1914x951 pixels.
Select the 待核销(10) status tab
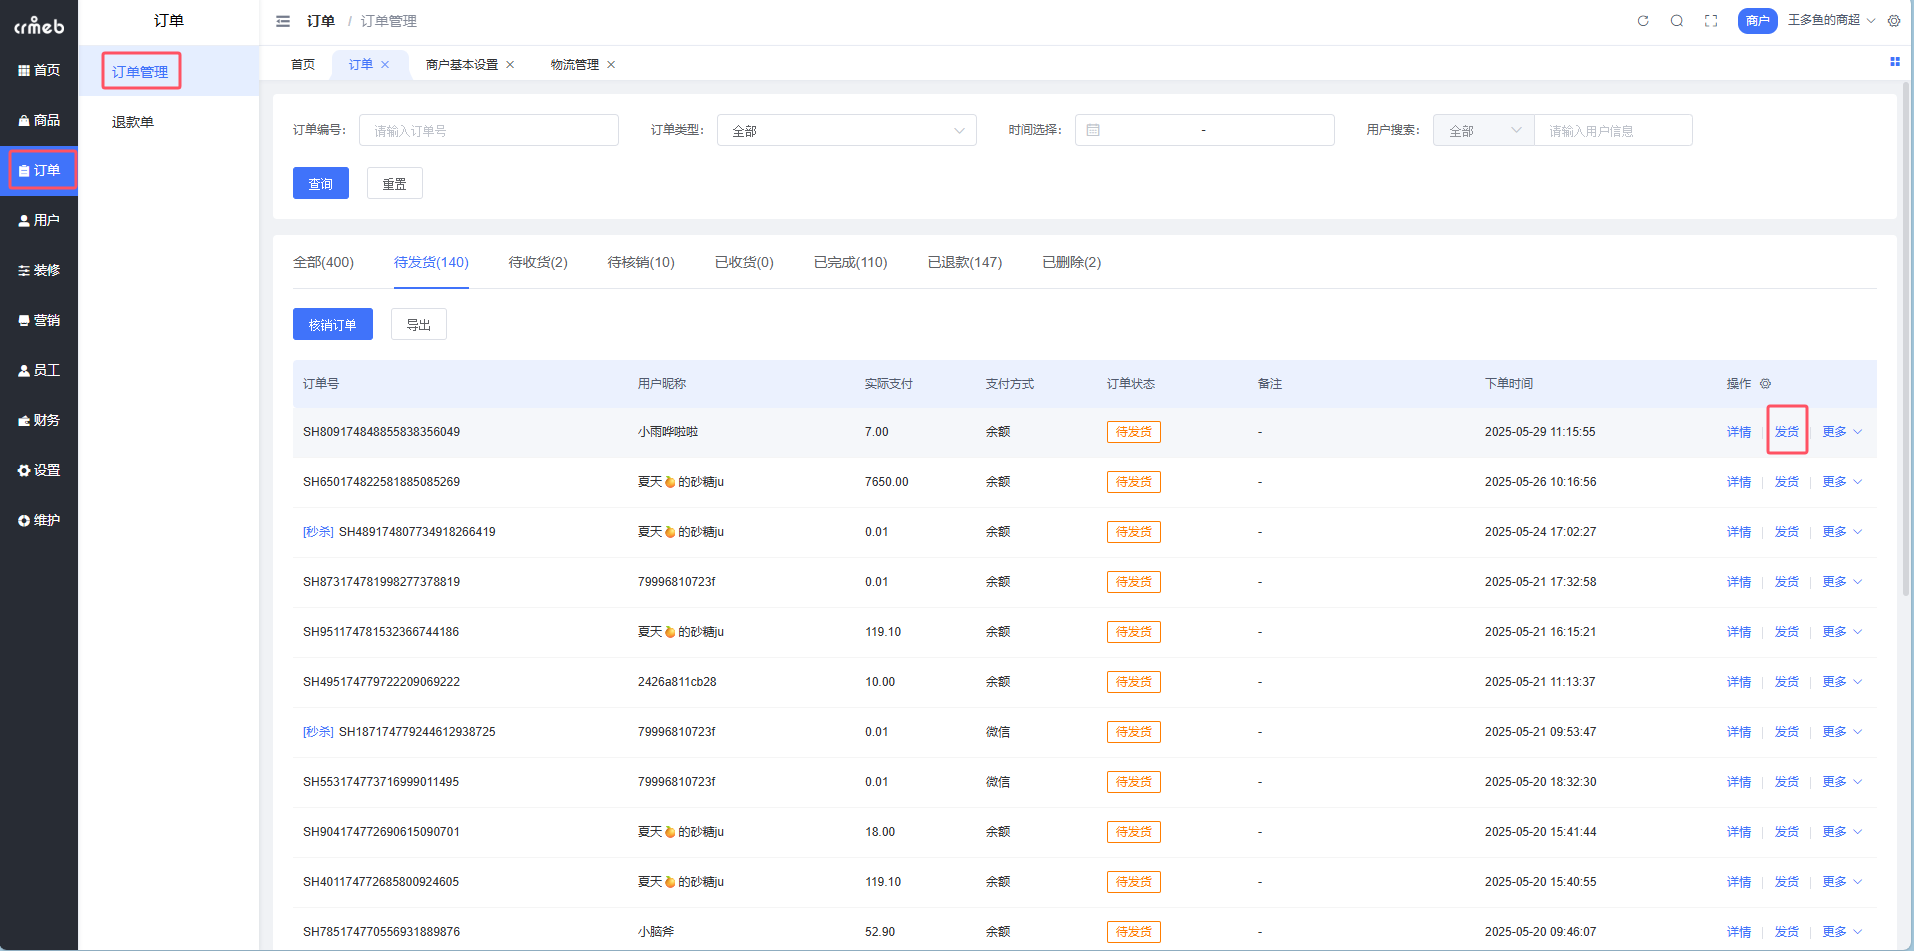pos(641,262)
